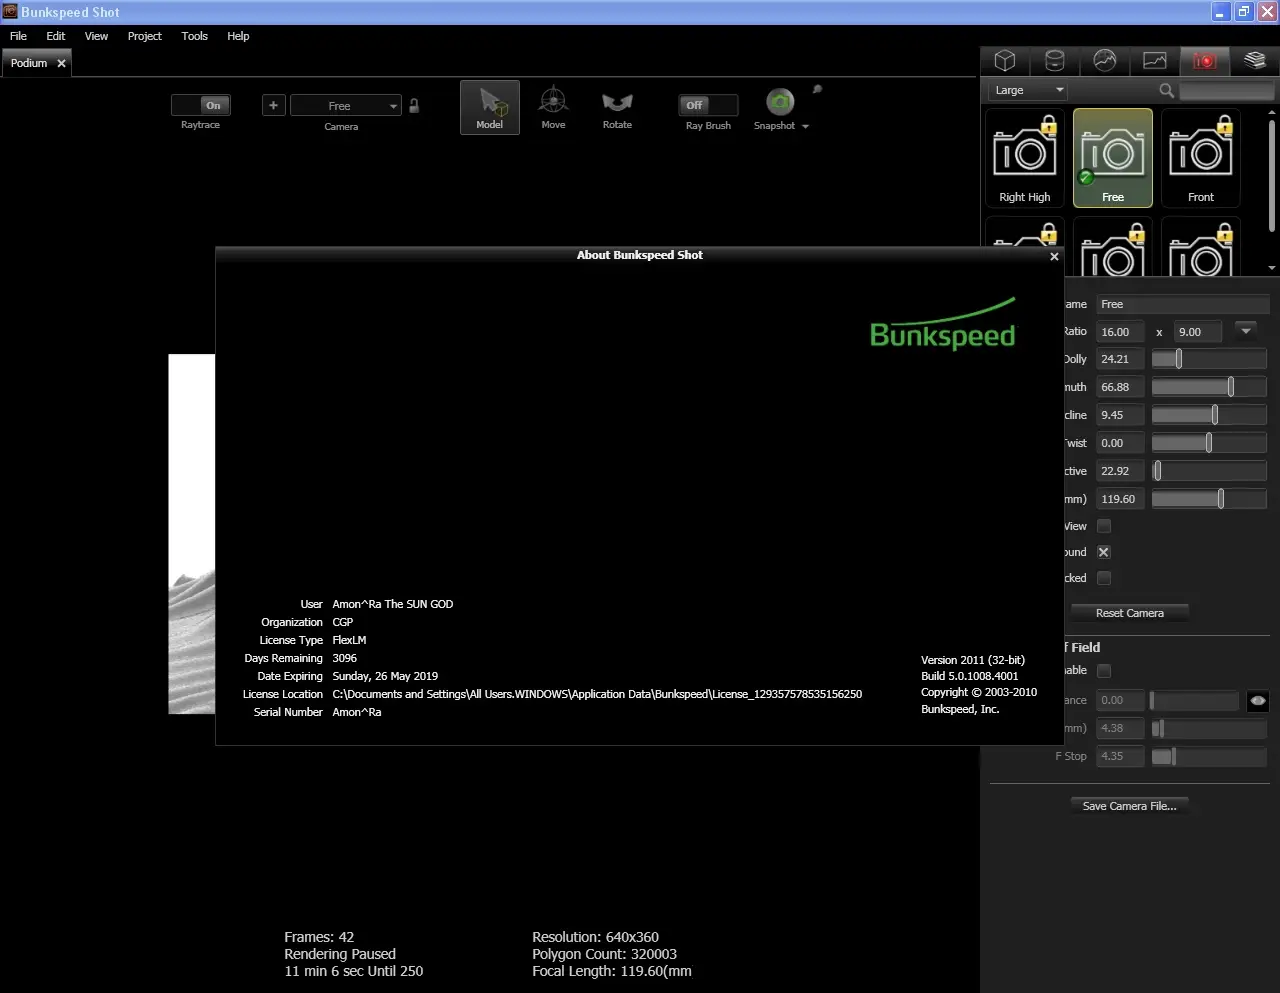Open the Model tab cube icon
Screen dimensions: 1280x993
1005,61
